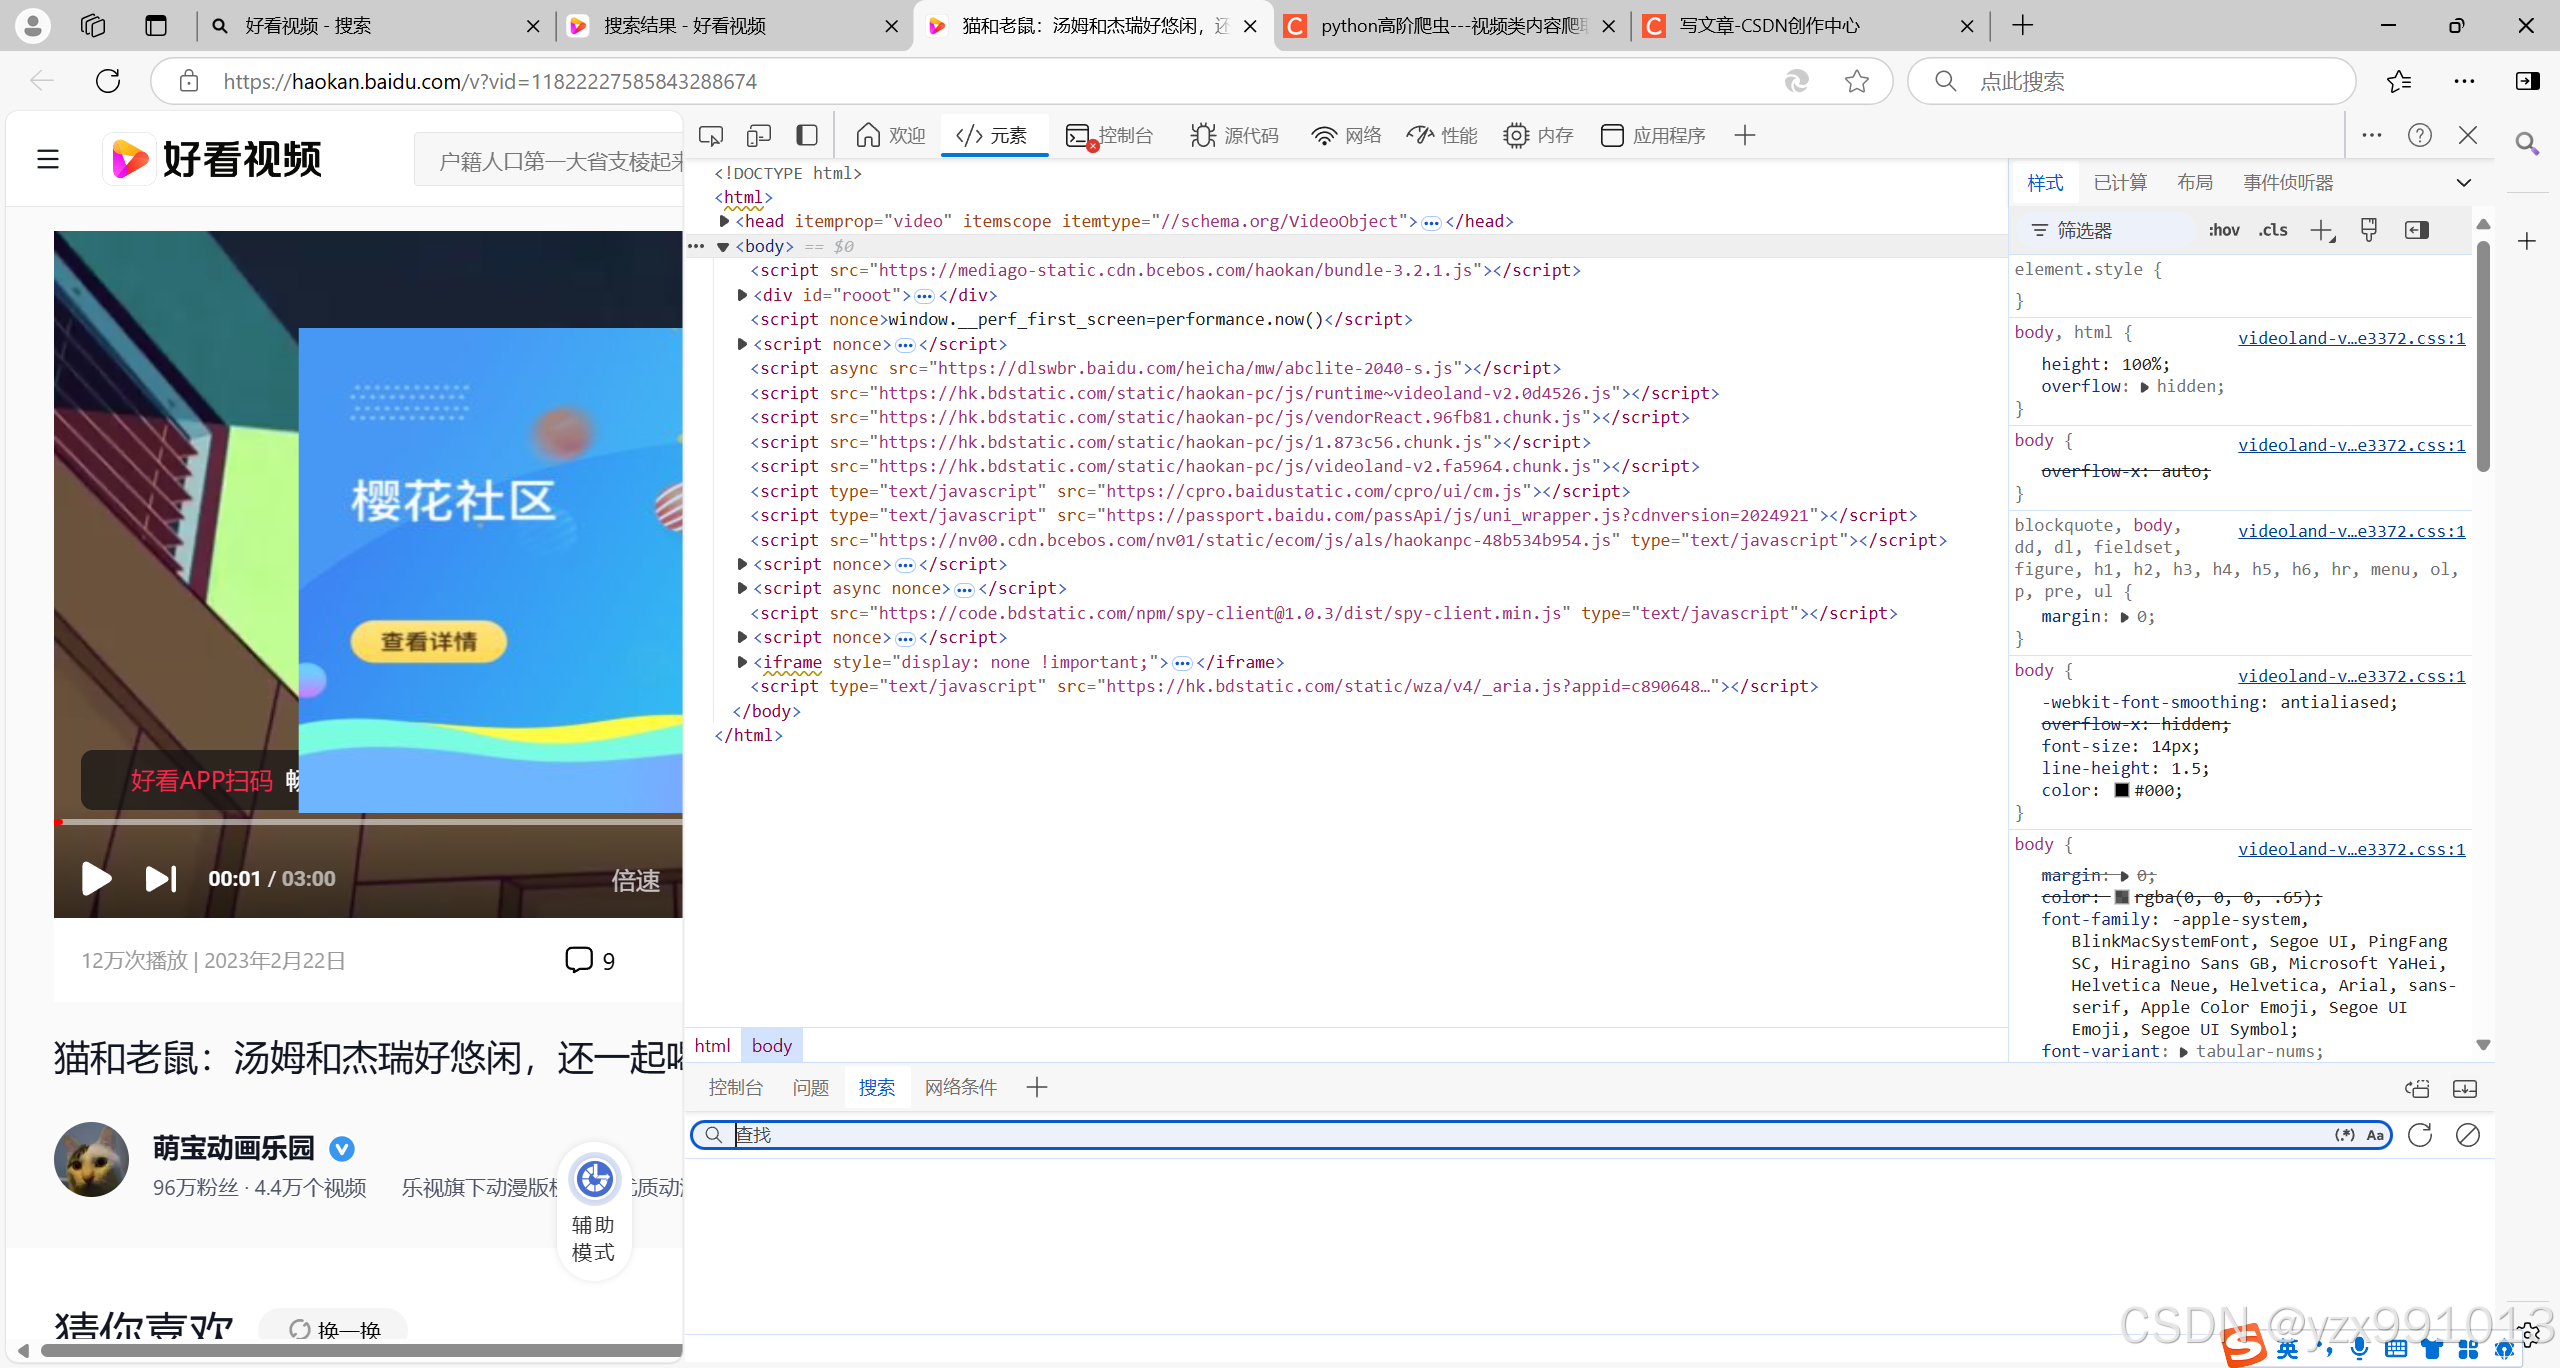Open the first videoland css source link
The height and width of the screenshot is (1368, 2560).
click(2352, 338)
